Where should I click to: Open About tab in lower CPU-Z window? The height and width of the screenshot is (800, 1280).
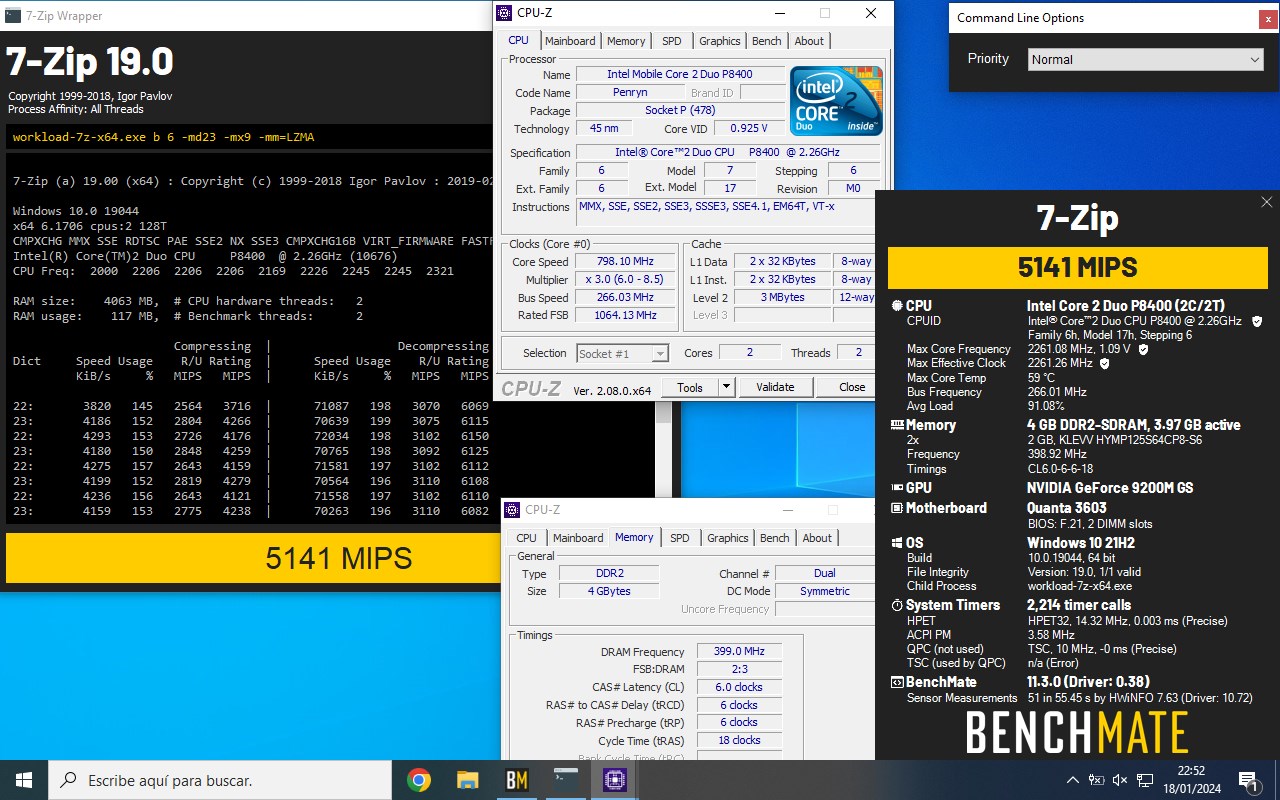point(817,538)
